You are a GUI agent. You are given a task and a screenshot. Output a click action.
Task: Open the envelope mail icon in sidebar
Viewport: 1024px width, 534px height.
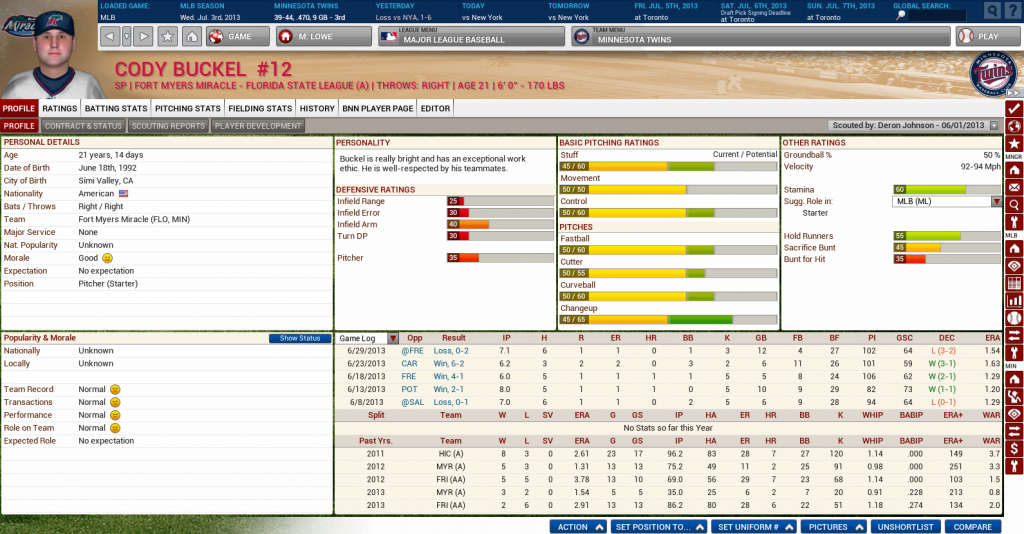[x=1014, y=187]
